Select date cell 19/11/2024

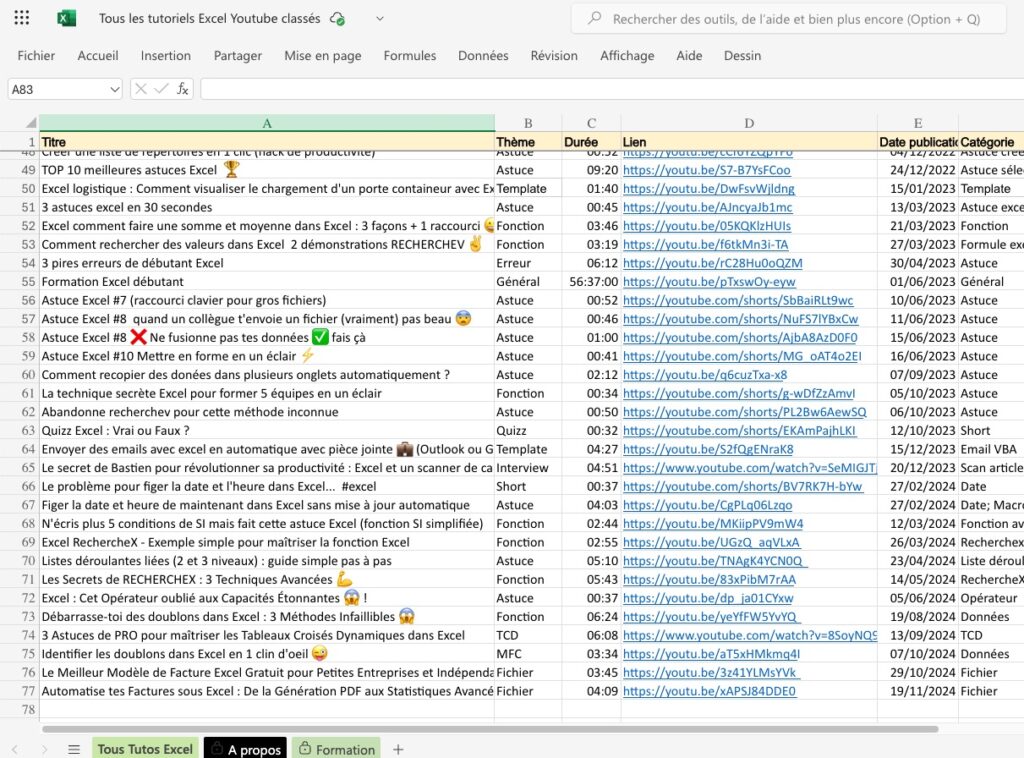click(918, 691)
